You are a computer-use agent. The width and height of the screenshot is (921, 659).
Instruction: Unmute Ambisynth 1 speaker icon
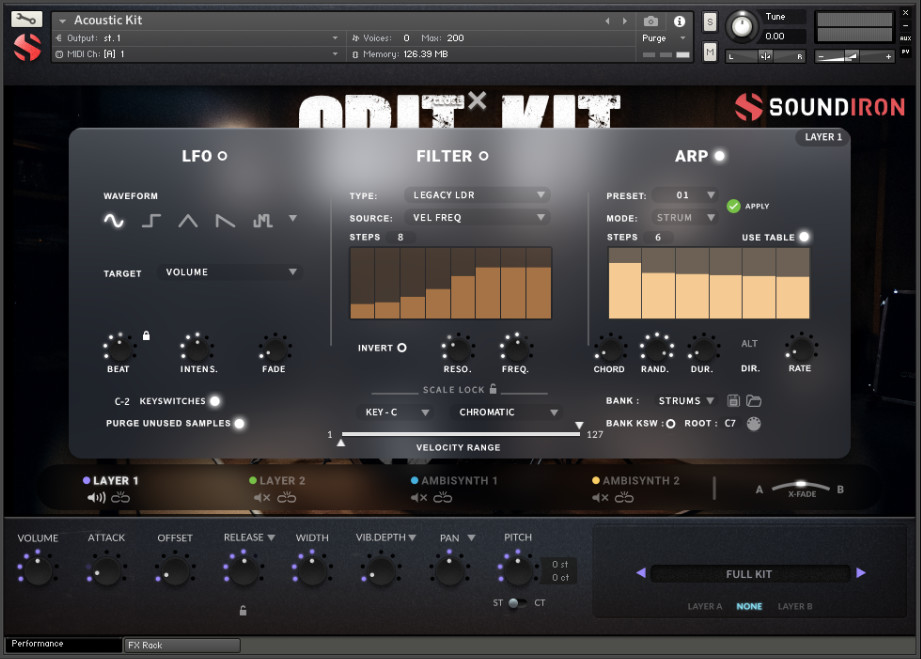pos(419,497)
